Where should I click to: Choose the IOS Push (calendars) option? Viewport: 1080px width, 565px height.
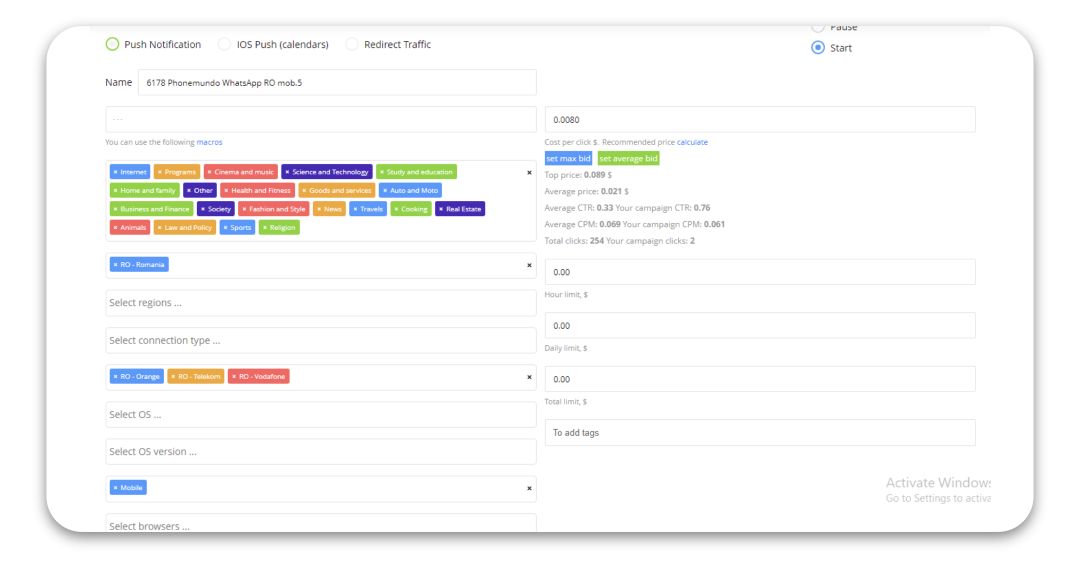(x=225, y=44)
